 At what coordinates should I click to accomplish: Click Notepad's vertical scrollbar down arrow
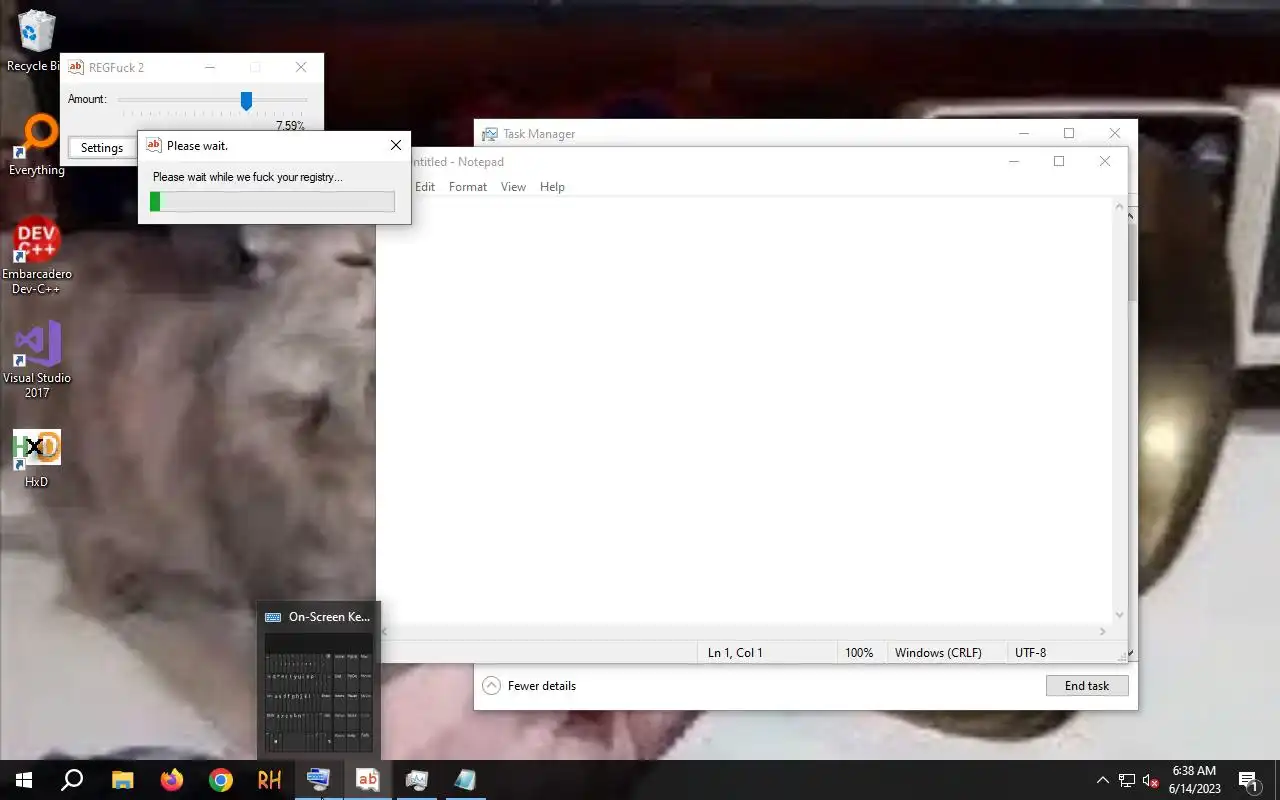[1119, 615]
